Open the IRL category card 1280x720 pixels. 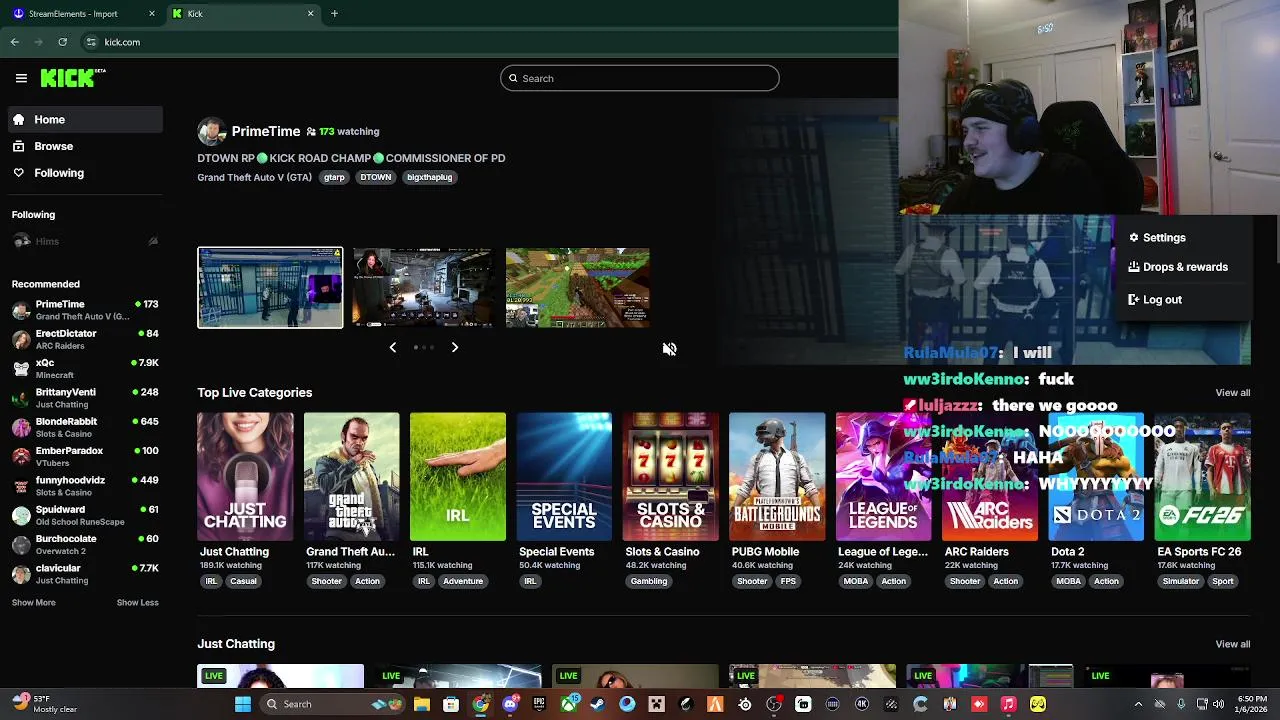[458, 477]
